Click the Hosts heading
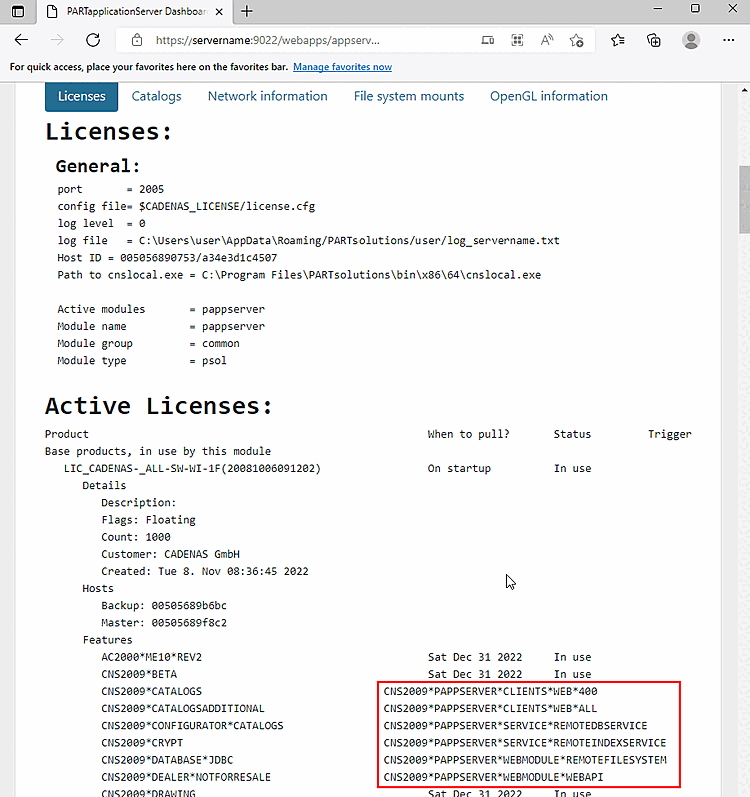The height and width of the screenshot is (797, 750). click(98, 589)
